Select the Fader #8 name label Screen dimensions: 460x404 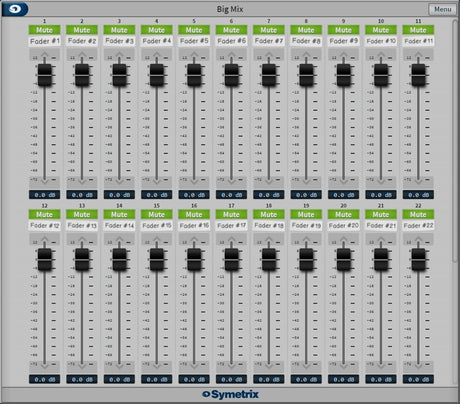click(306, 41)
